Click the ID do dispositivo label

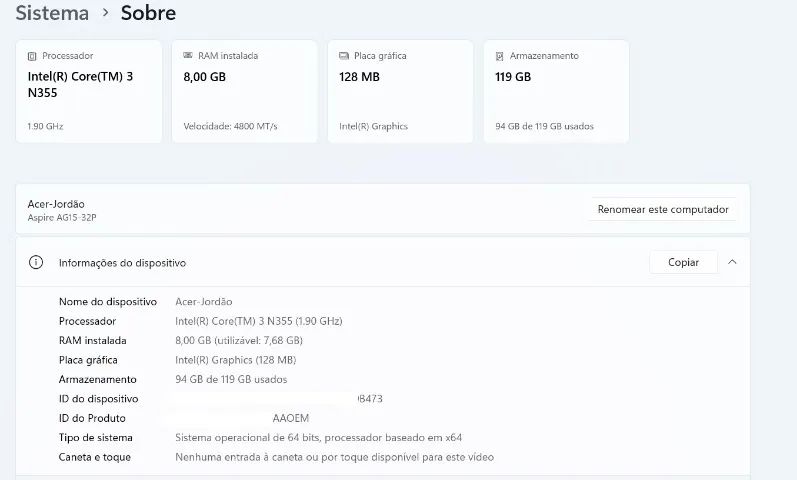pos(99,399)
